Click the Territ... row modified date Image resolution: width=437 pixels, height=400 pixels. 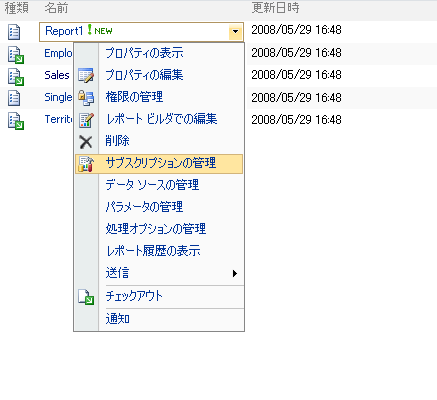296,120
